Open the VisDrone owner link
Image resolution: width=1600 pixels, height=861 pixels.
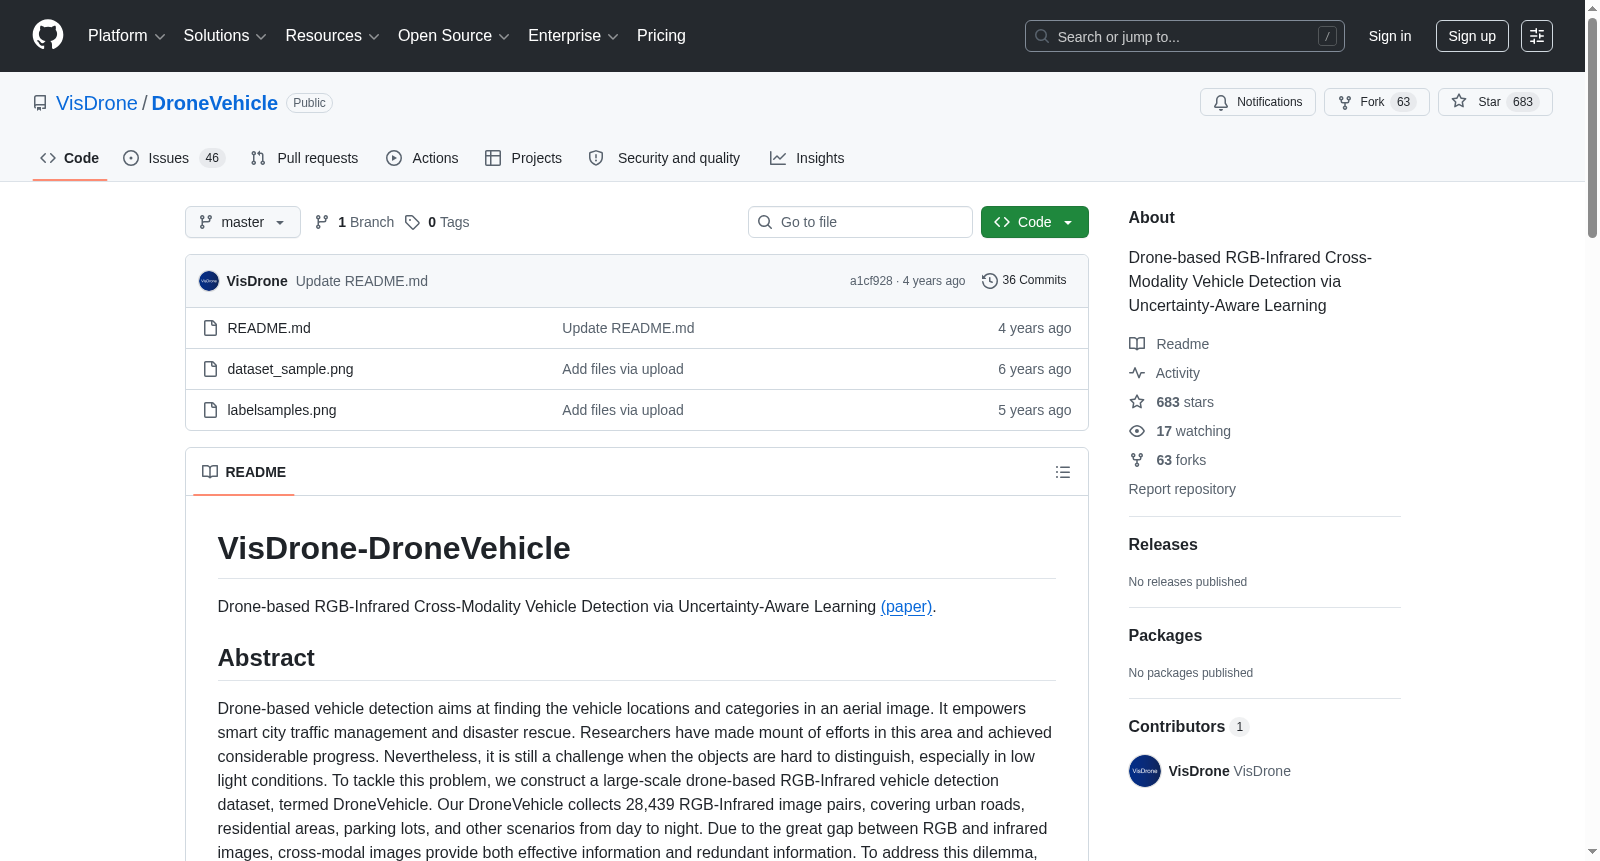point(97,103)
